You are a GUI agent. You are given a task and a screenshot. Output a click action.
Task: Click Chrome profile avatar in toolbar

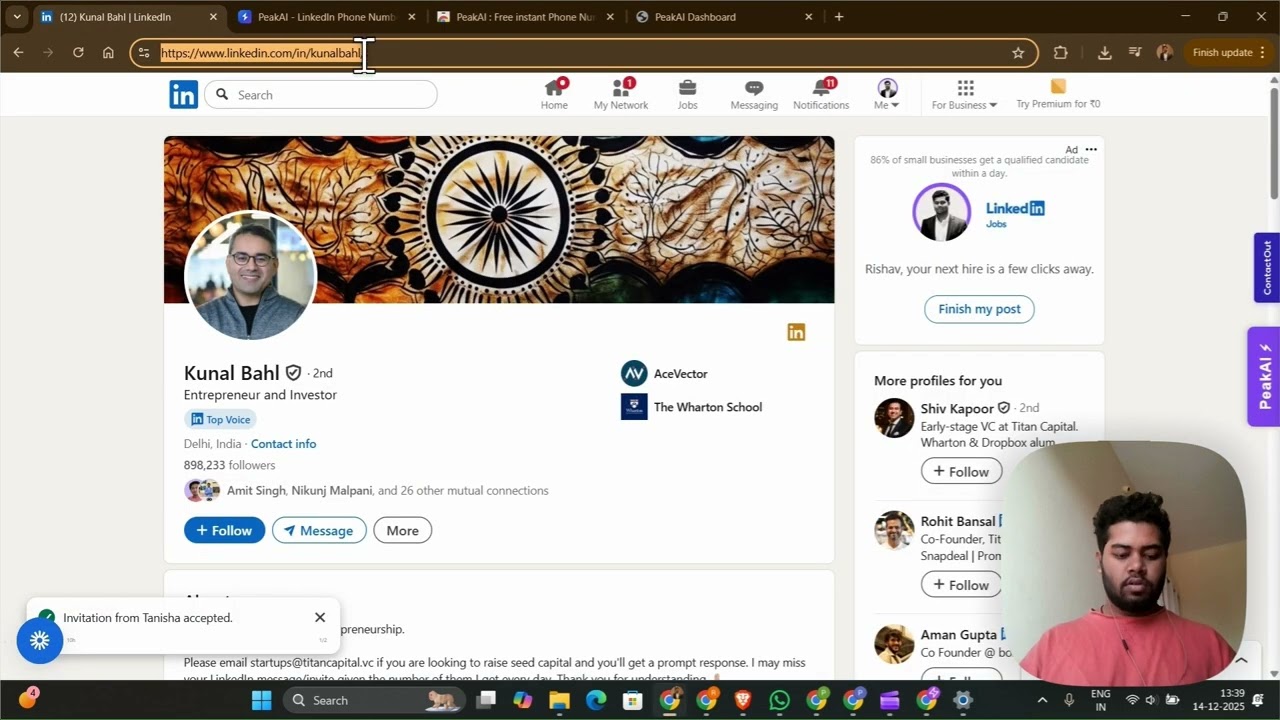pyautogui.click(x=1165, y=53)
